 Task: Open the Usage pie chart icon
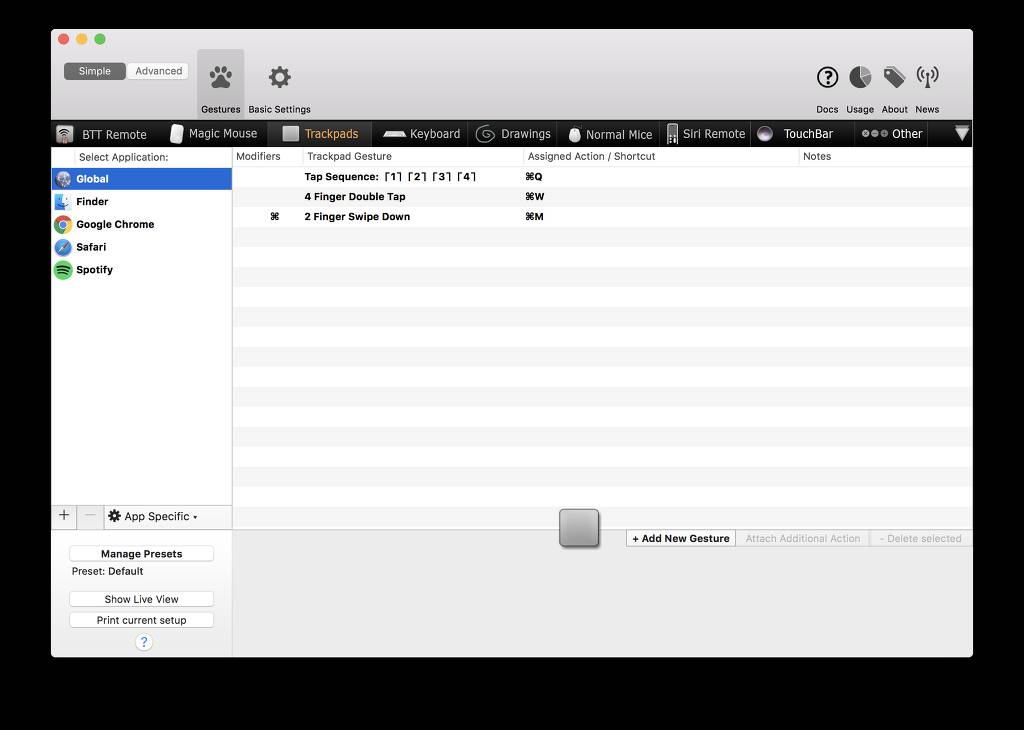tap(860, 78)
